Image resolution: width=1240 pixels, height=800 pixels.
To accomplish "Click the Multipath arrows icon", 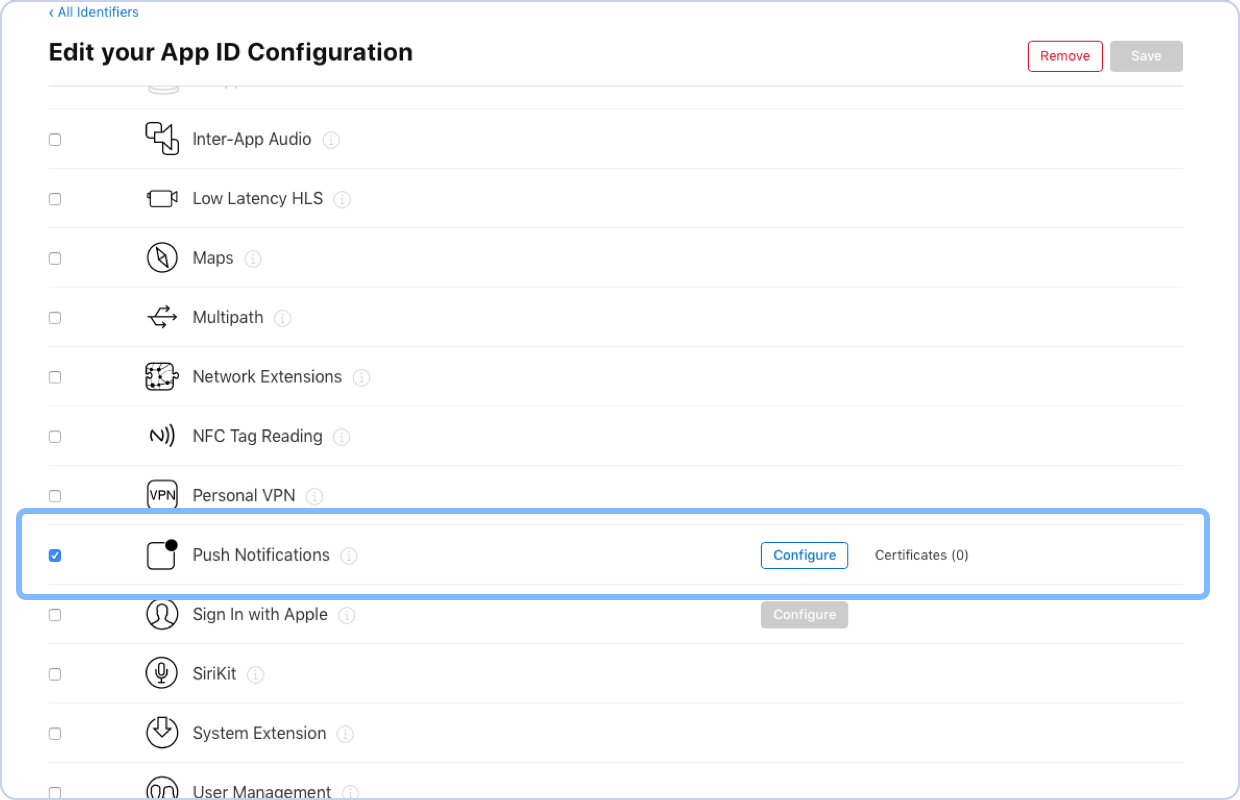I will [x=161, y=317].
